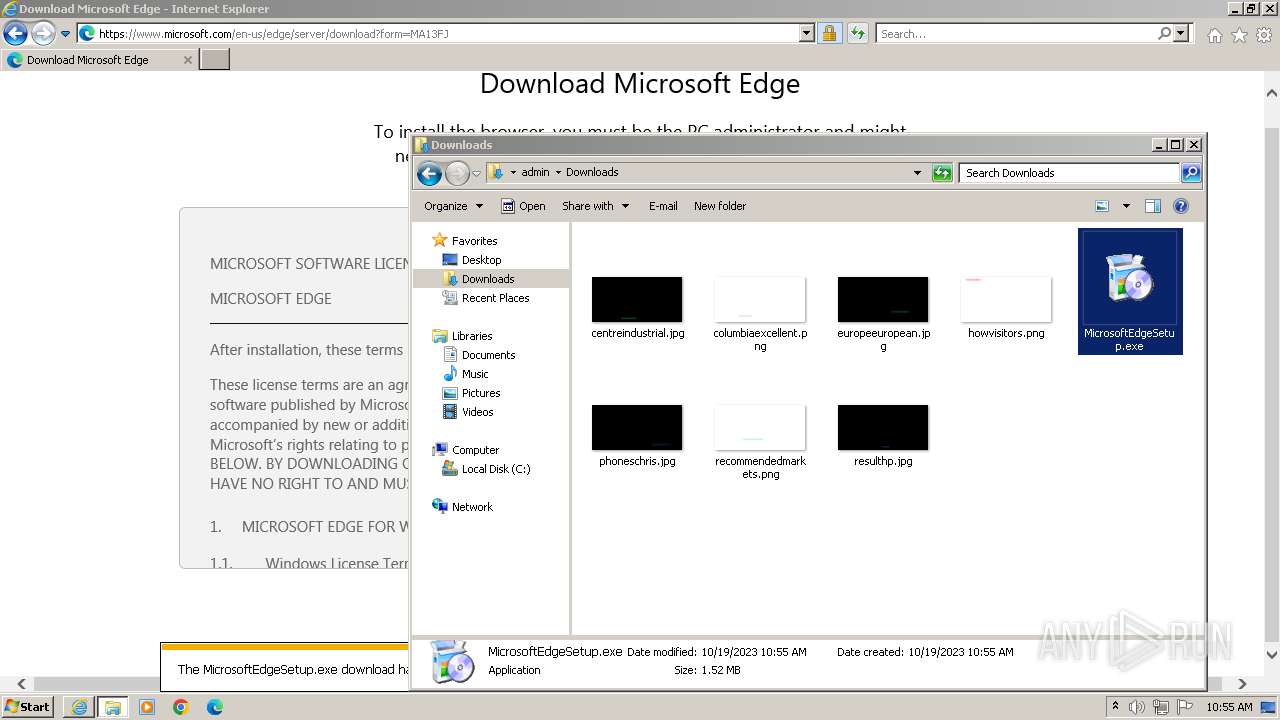Click IE Home icon
1280x720 pixels.
[x=1214, y=35]
